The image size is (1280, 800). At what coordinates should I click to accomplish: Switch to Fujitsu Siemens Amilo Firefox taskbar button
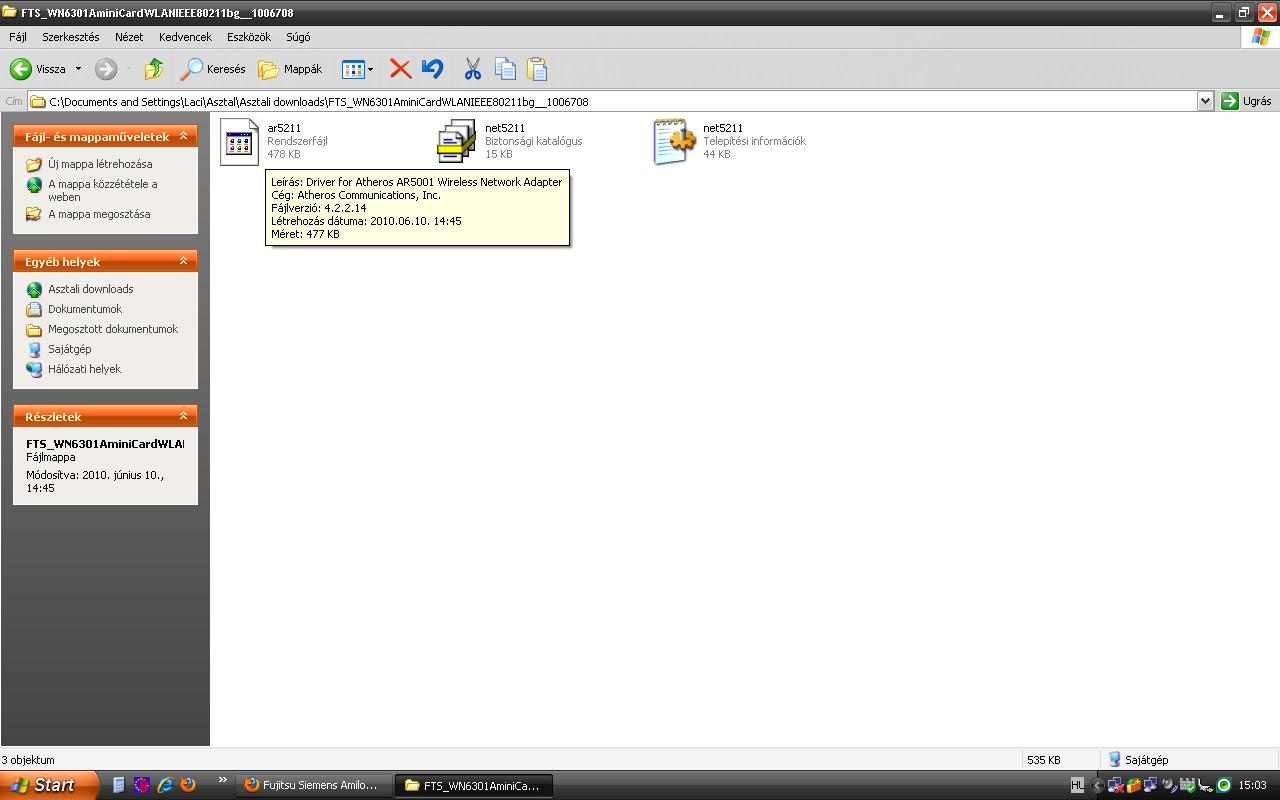313,785
